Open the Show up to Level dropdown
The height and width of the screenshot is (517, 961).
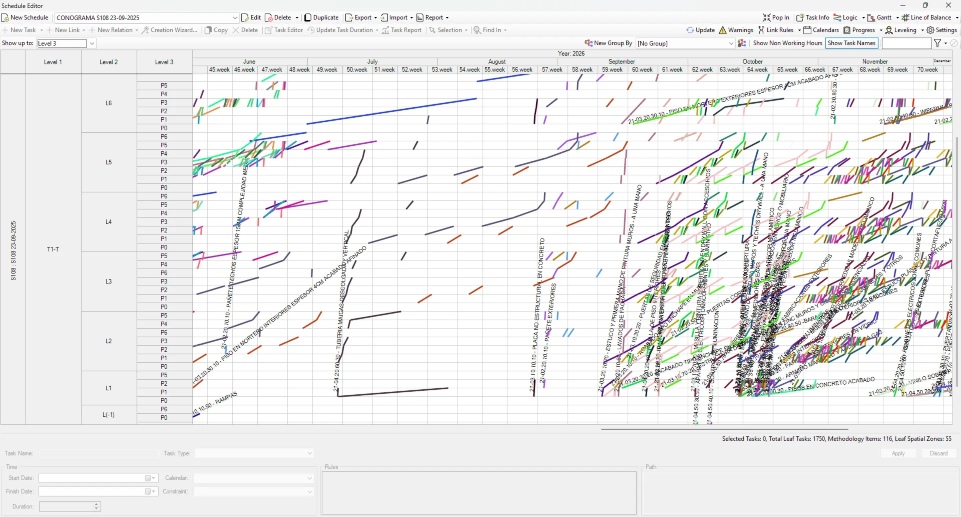pos(92,43)
